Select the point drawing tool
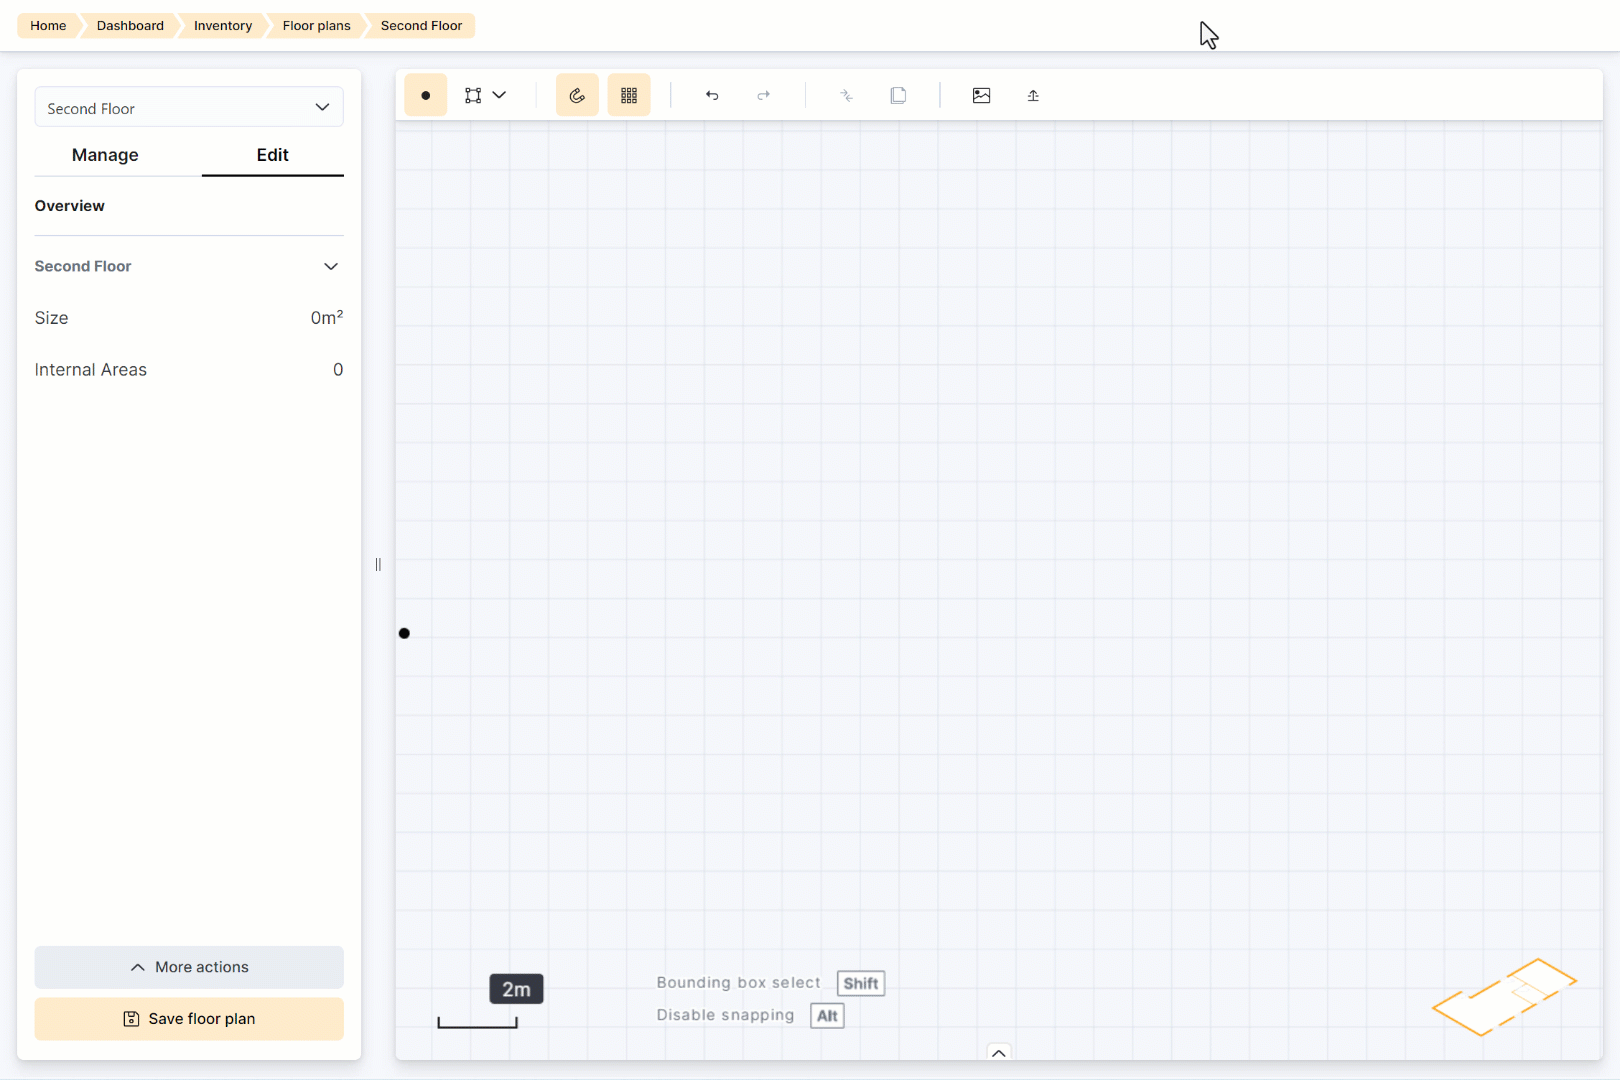The image size is (1620, 1080). pos(425,95)
